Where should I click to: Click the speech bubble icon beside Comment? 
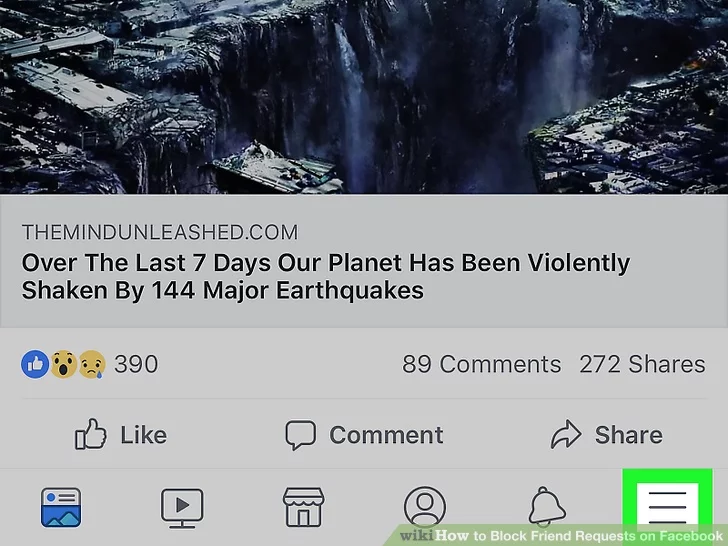click(x=300, y=435)
